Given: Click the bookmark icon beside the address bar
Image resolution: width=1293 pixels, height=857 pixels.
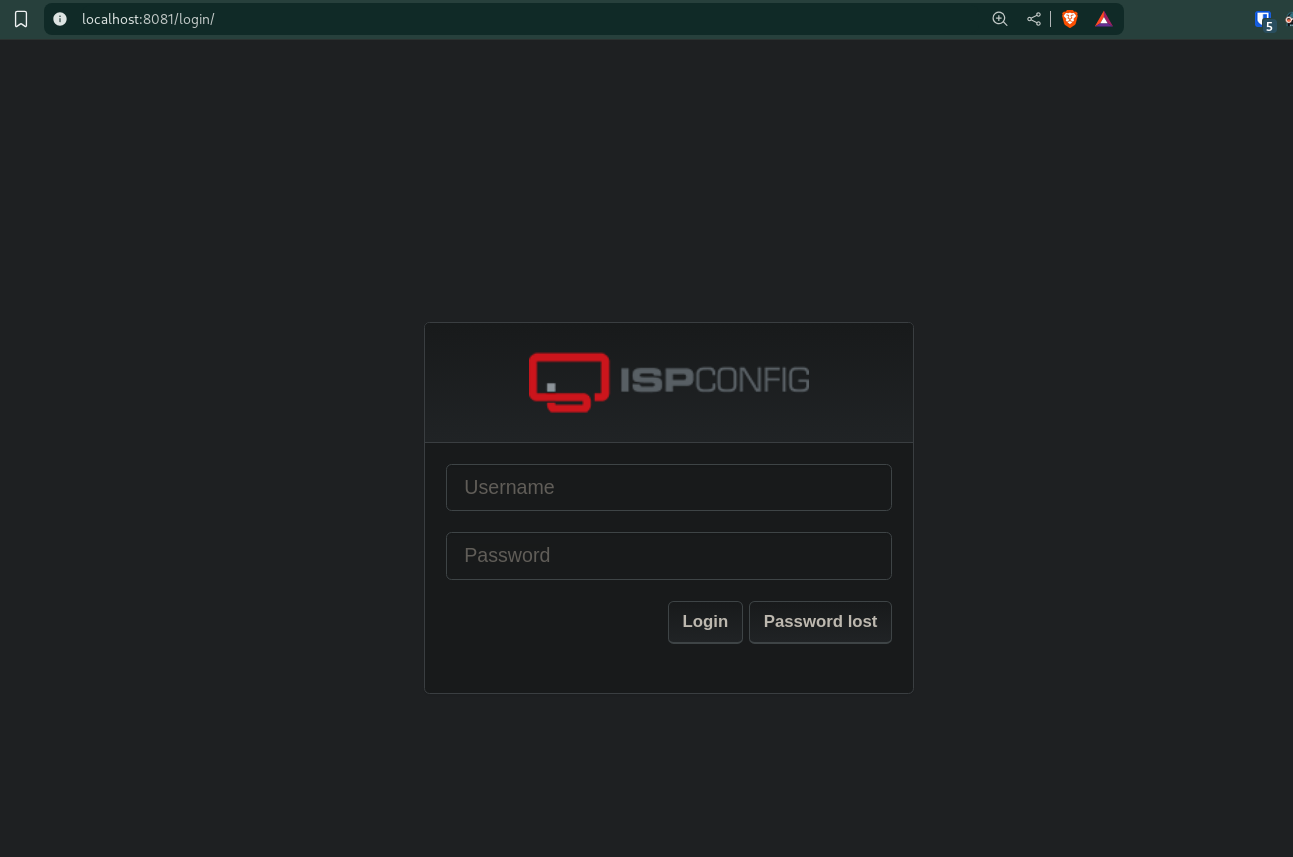Looking at the screenshot, I should [x=21, y=19].
